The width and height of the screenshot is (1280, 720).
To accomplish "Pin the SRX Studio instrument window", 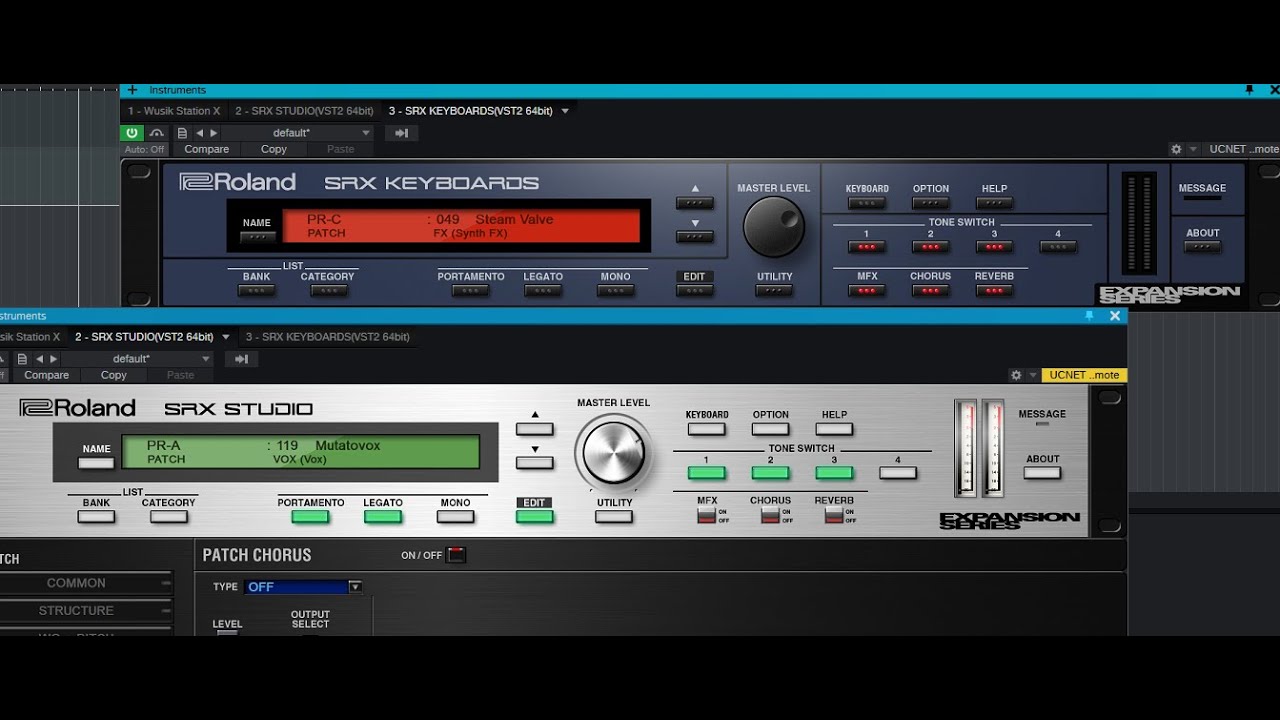I will coord(1089,316).
